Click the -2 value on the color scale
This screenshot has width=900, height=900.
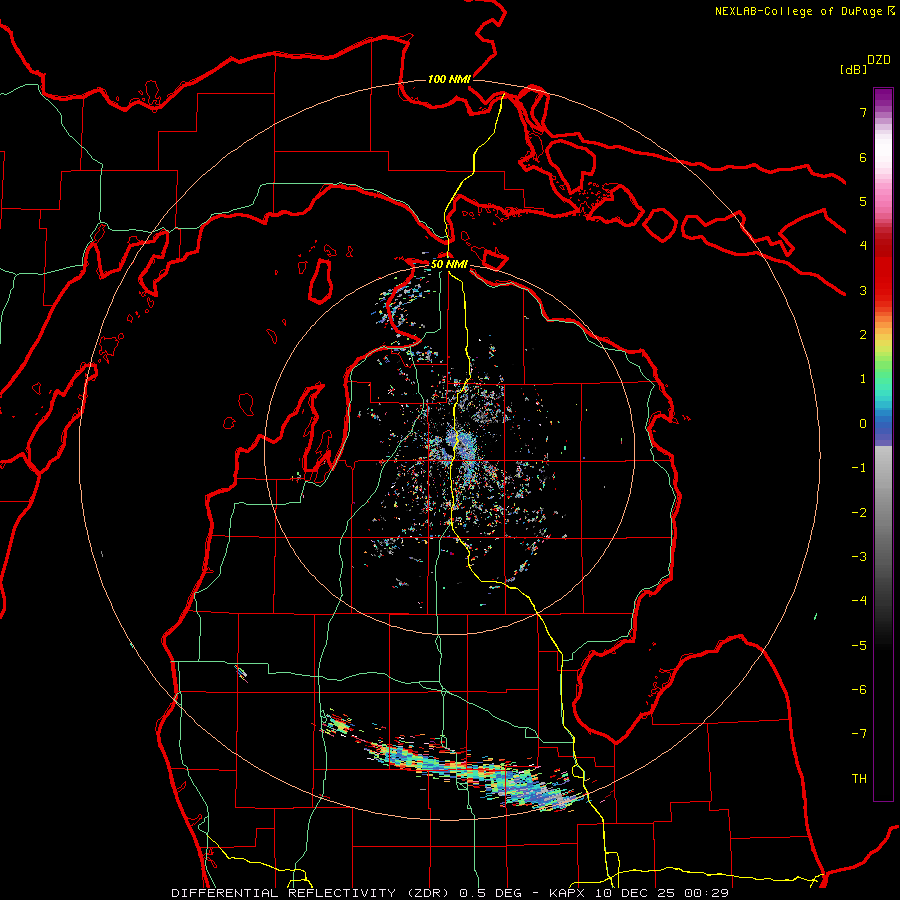tap(859, 513)
